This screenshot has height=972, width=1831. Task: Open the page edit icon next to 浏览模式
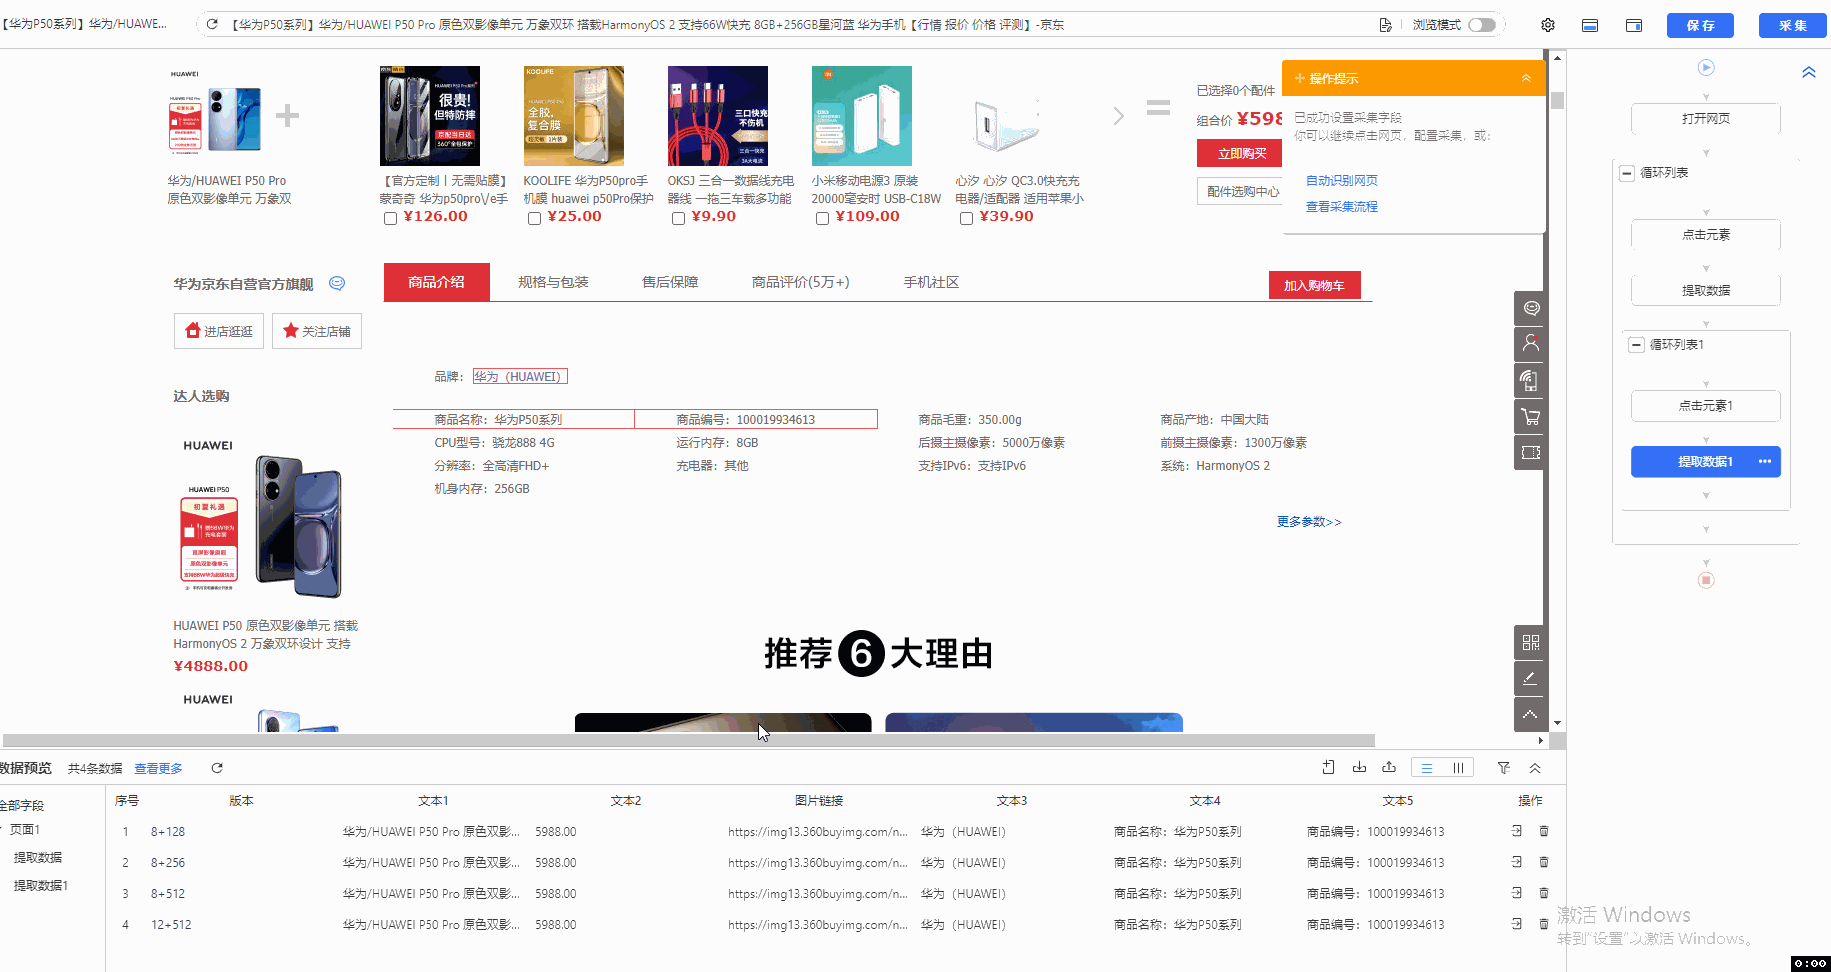click(x=1385, y=25)
